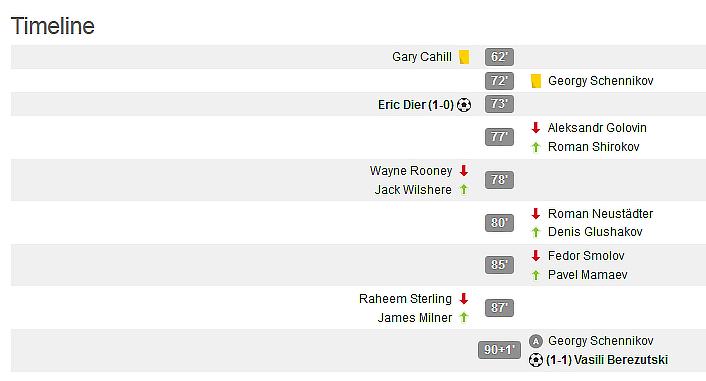Open Eric Dier (1-0) player link

pyautogui.click(x=416, y=105)
